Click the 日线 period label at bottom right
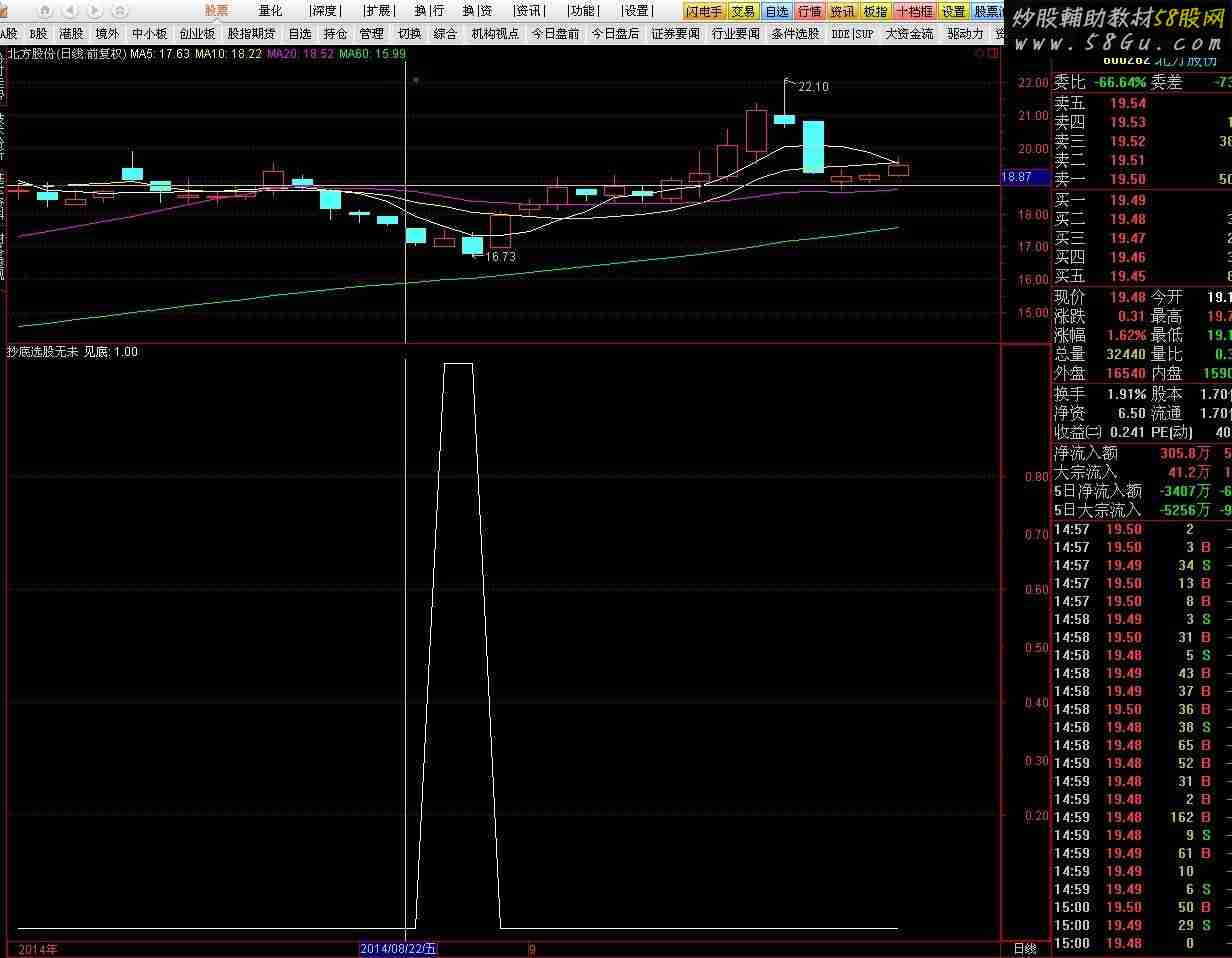Viewport: 1232px width, 958px height. click(x=1025, y=949)
